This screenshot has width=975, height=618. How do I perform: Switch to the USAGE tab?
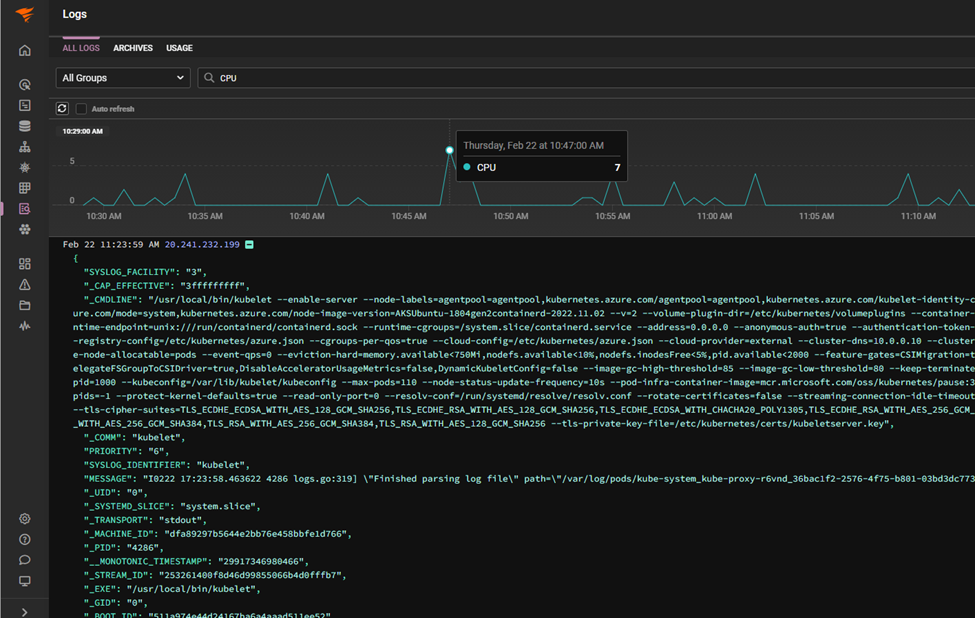179,48
